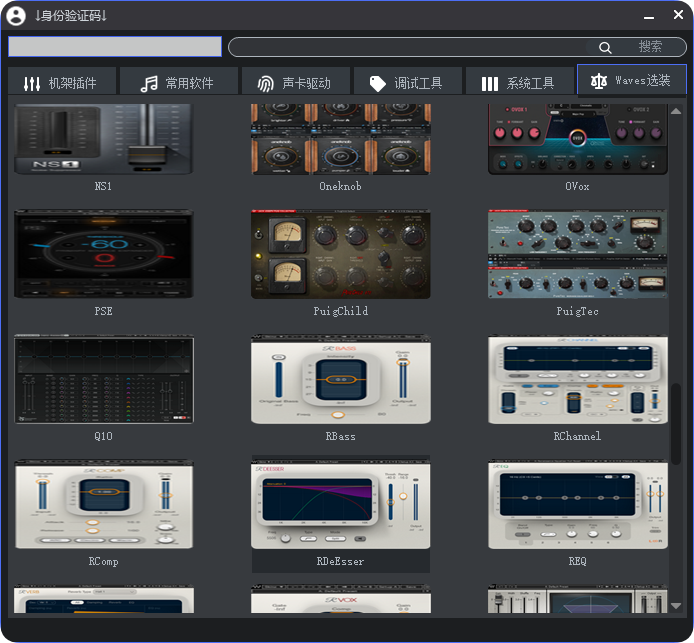Select the Oneknob plugin thumbnail
Screen dimensions: 694x643
[x=340, y=139]
